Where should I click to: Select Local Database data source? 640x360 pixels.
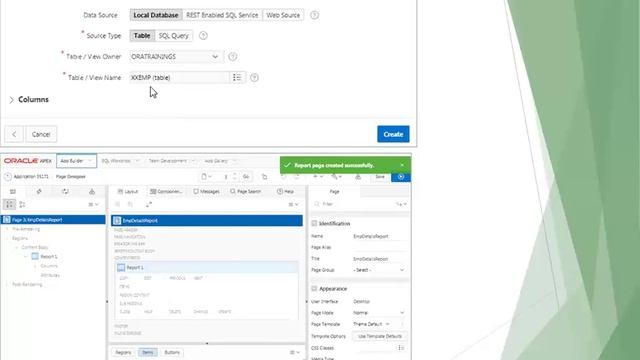pos(156,15)
